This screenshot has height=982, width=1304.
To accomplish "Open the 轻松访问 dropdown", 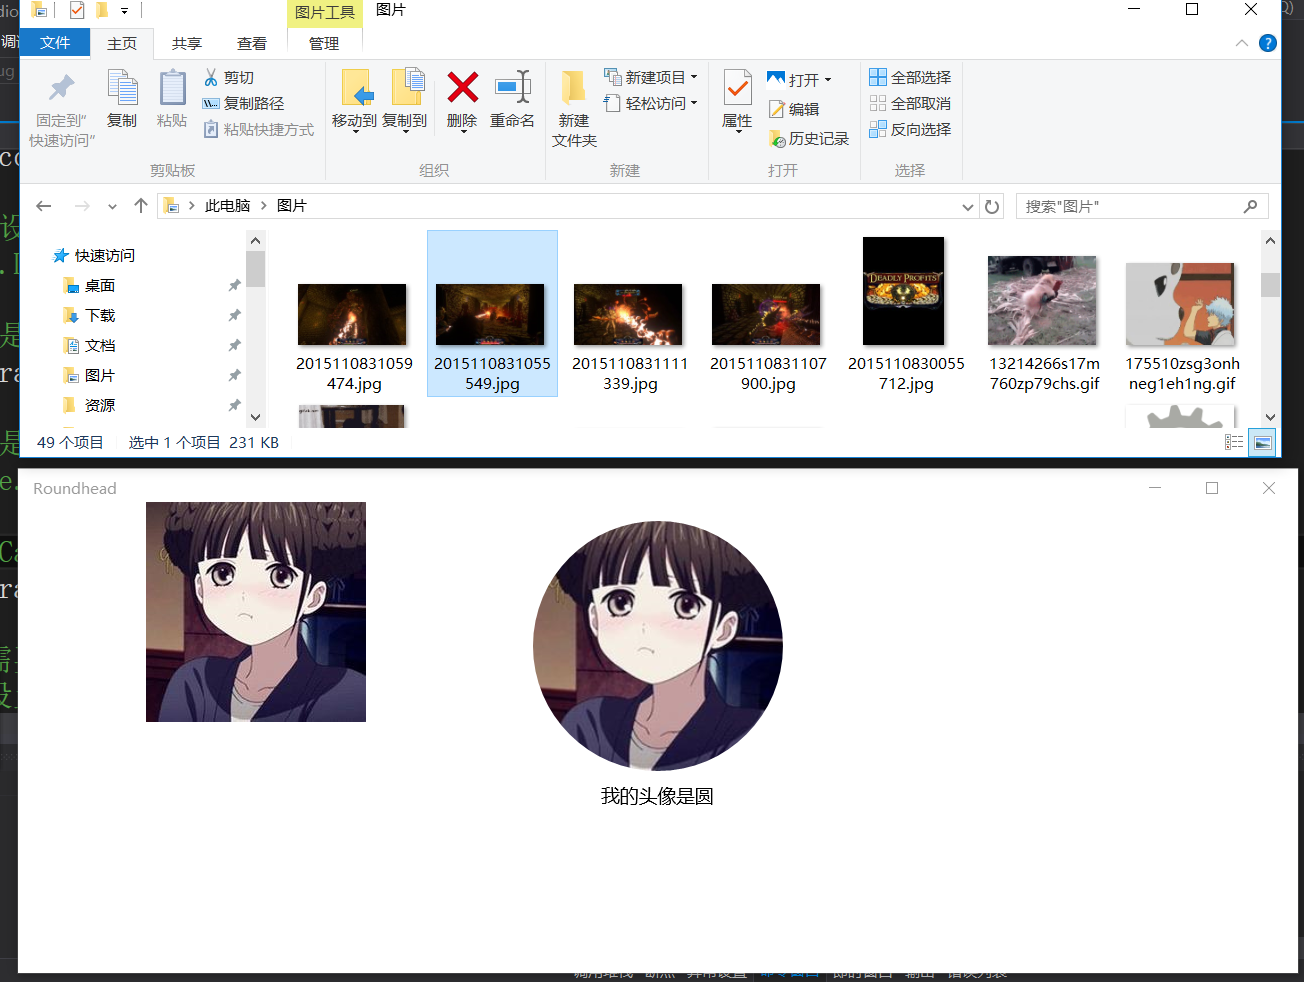I will click(x=651, y=103).
